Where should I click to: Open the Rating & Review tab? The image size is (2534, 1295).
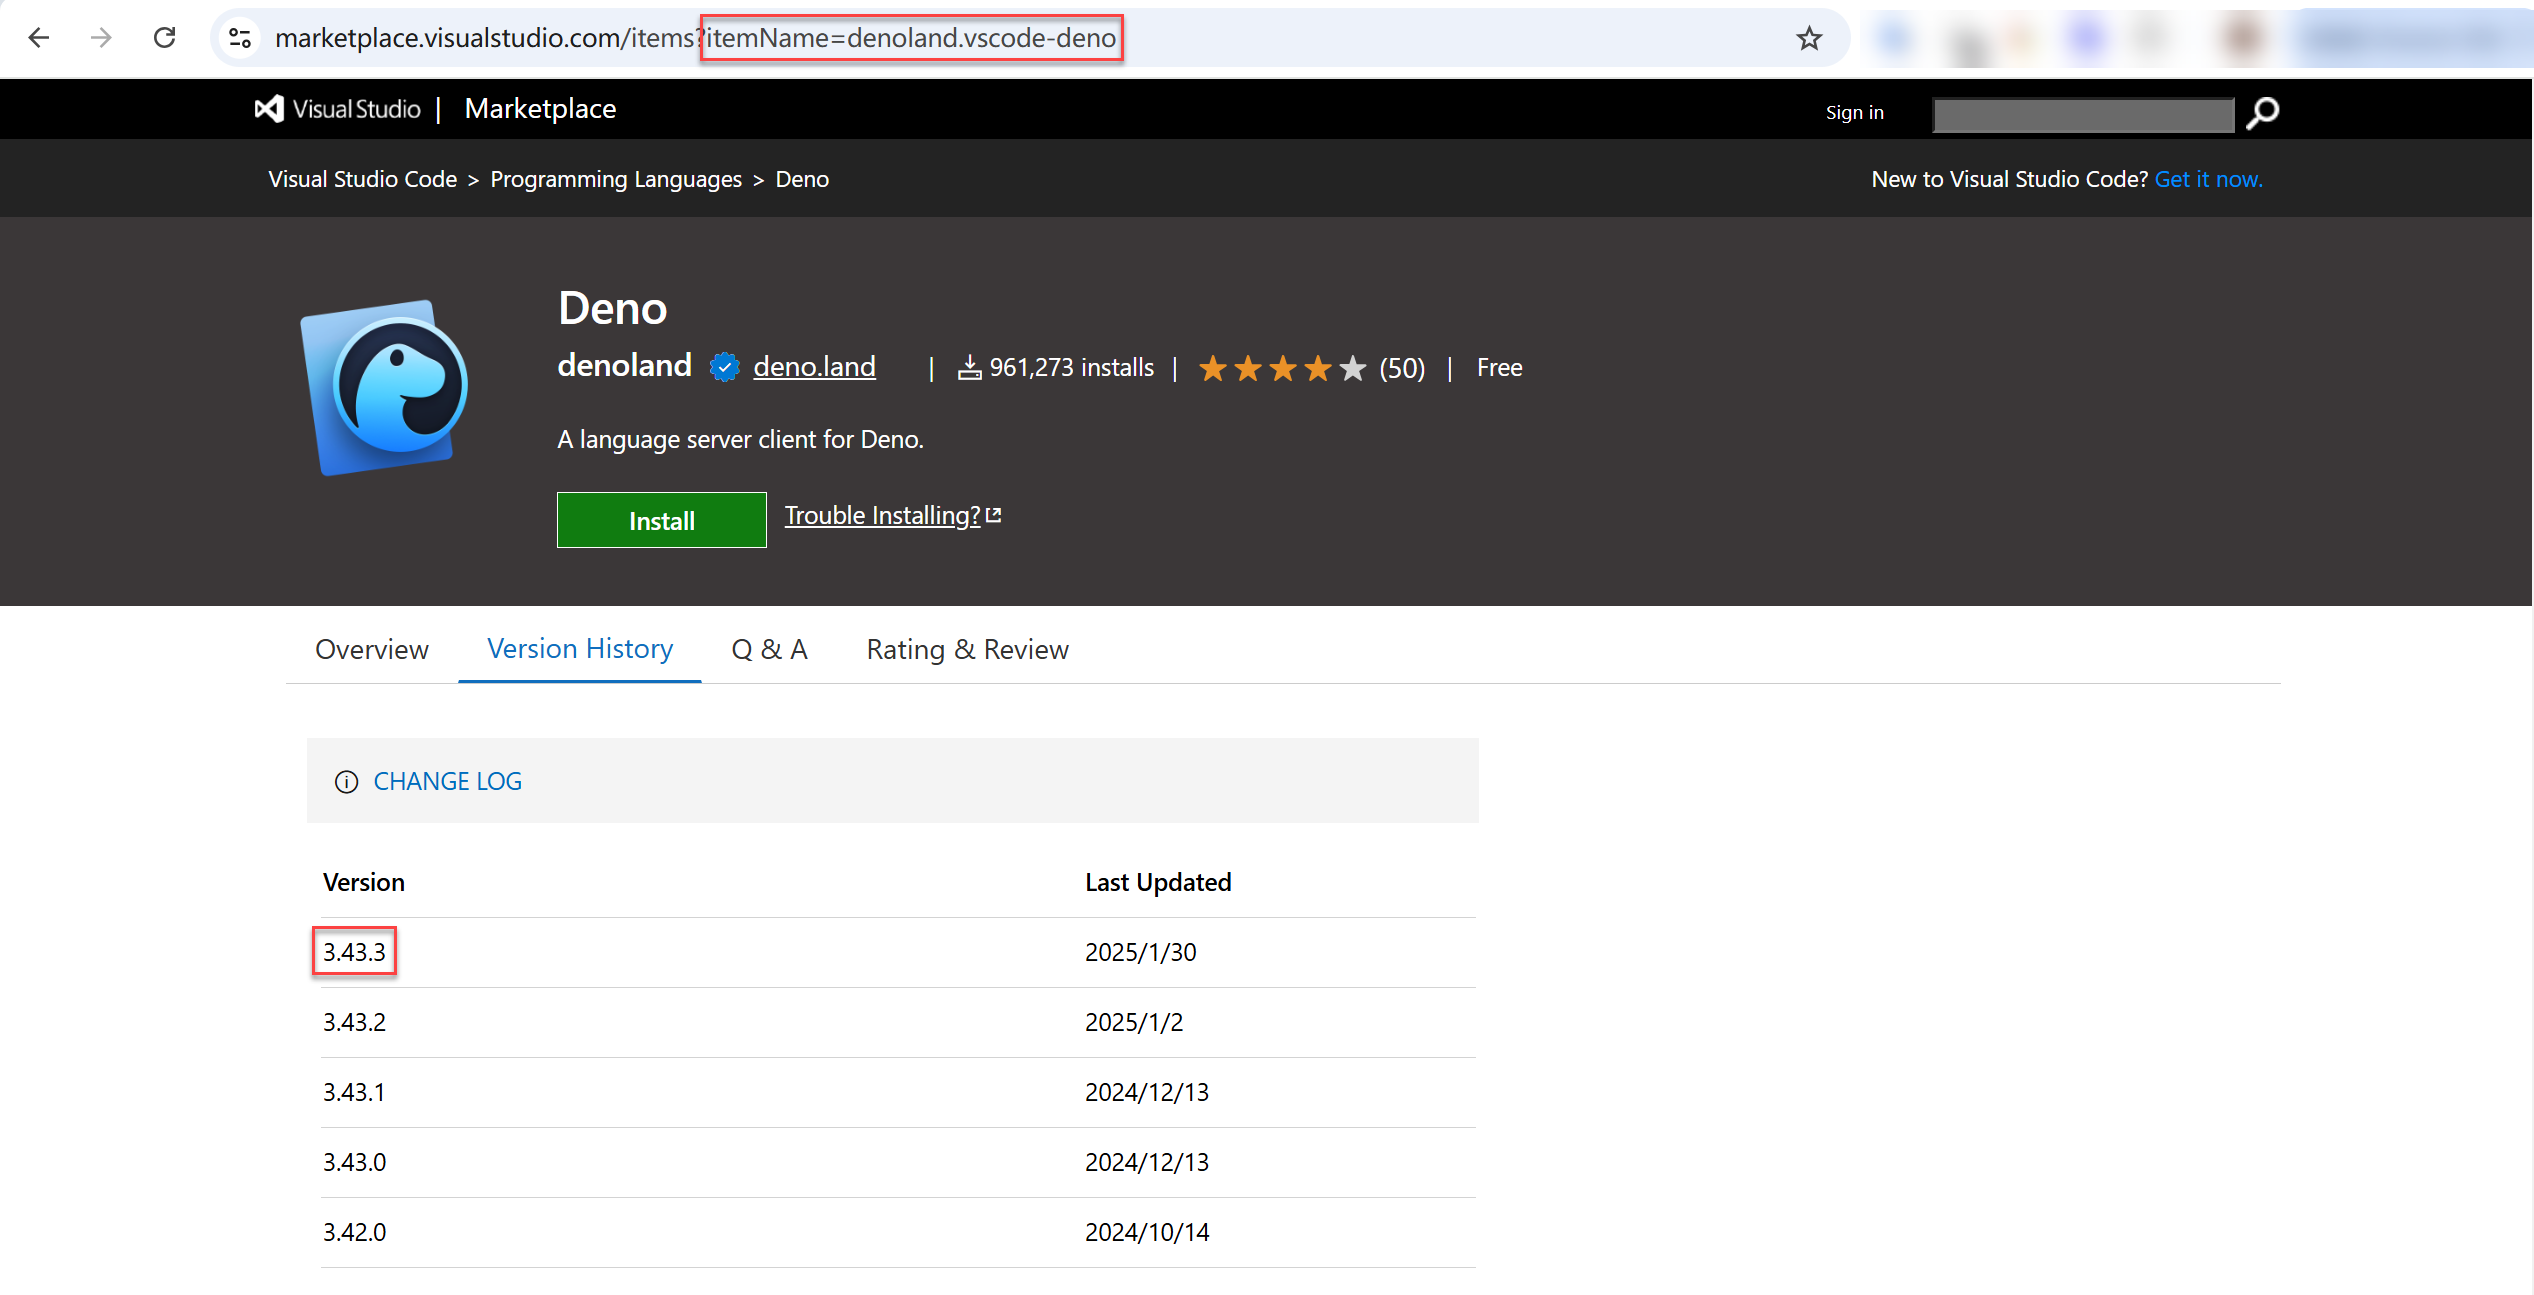pos(967,650)
